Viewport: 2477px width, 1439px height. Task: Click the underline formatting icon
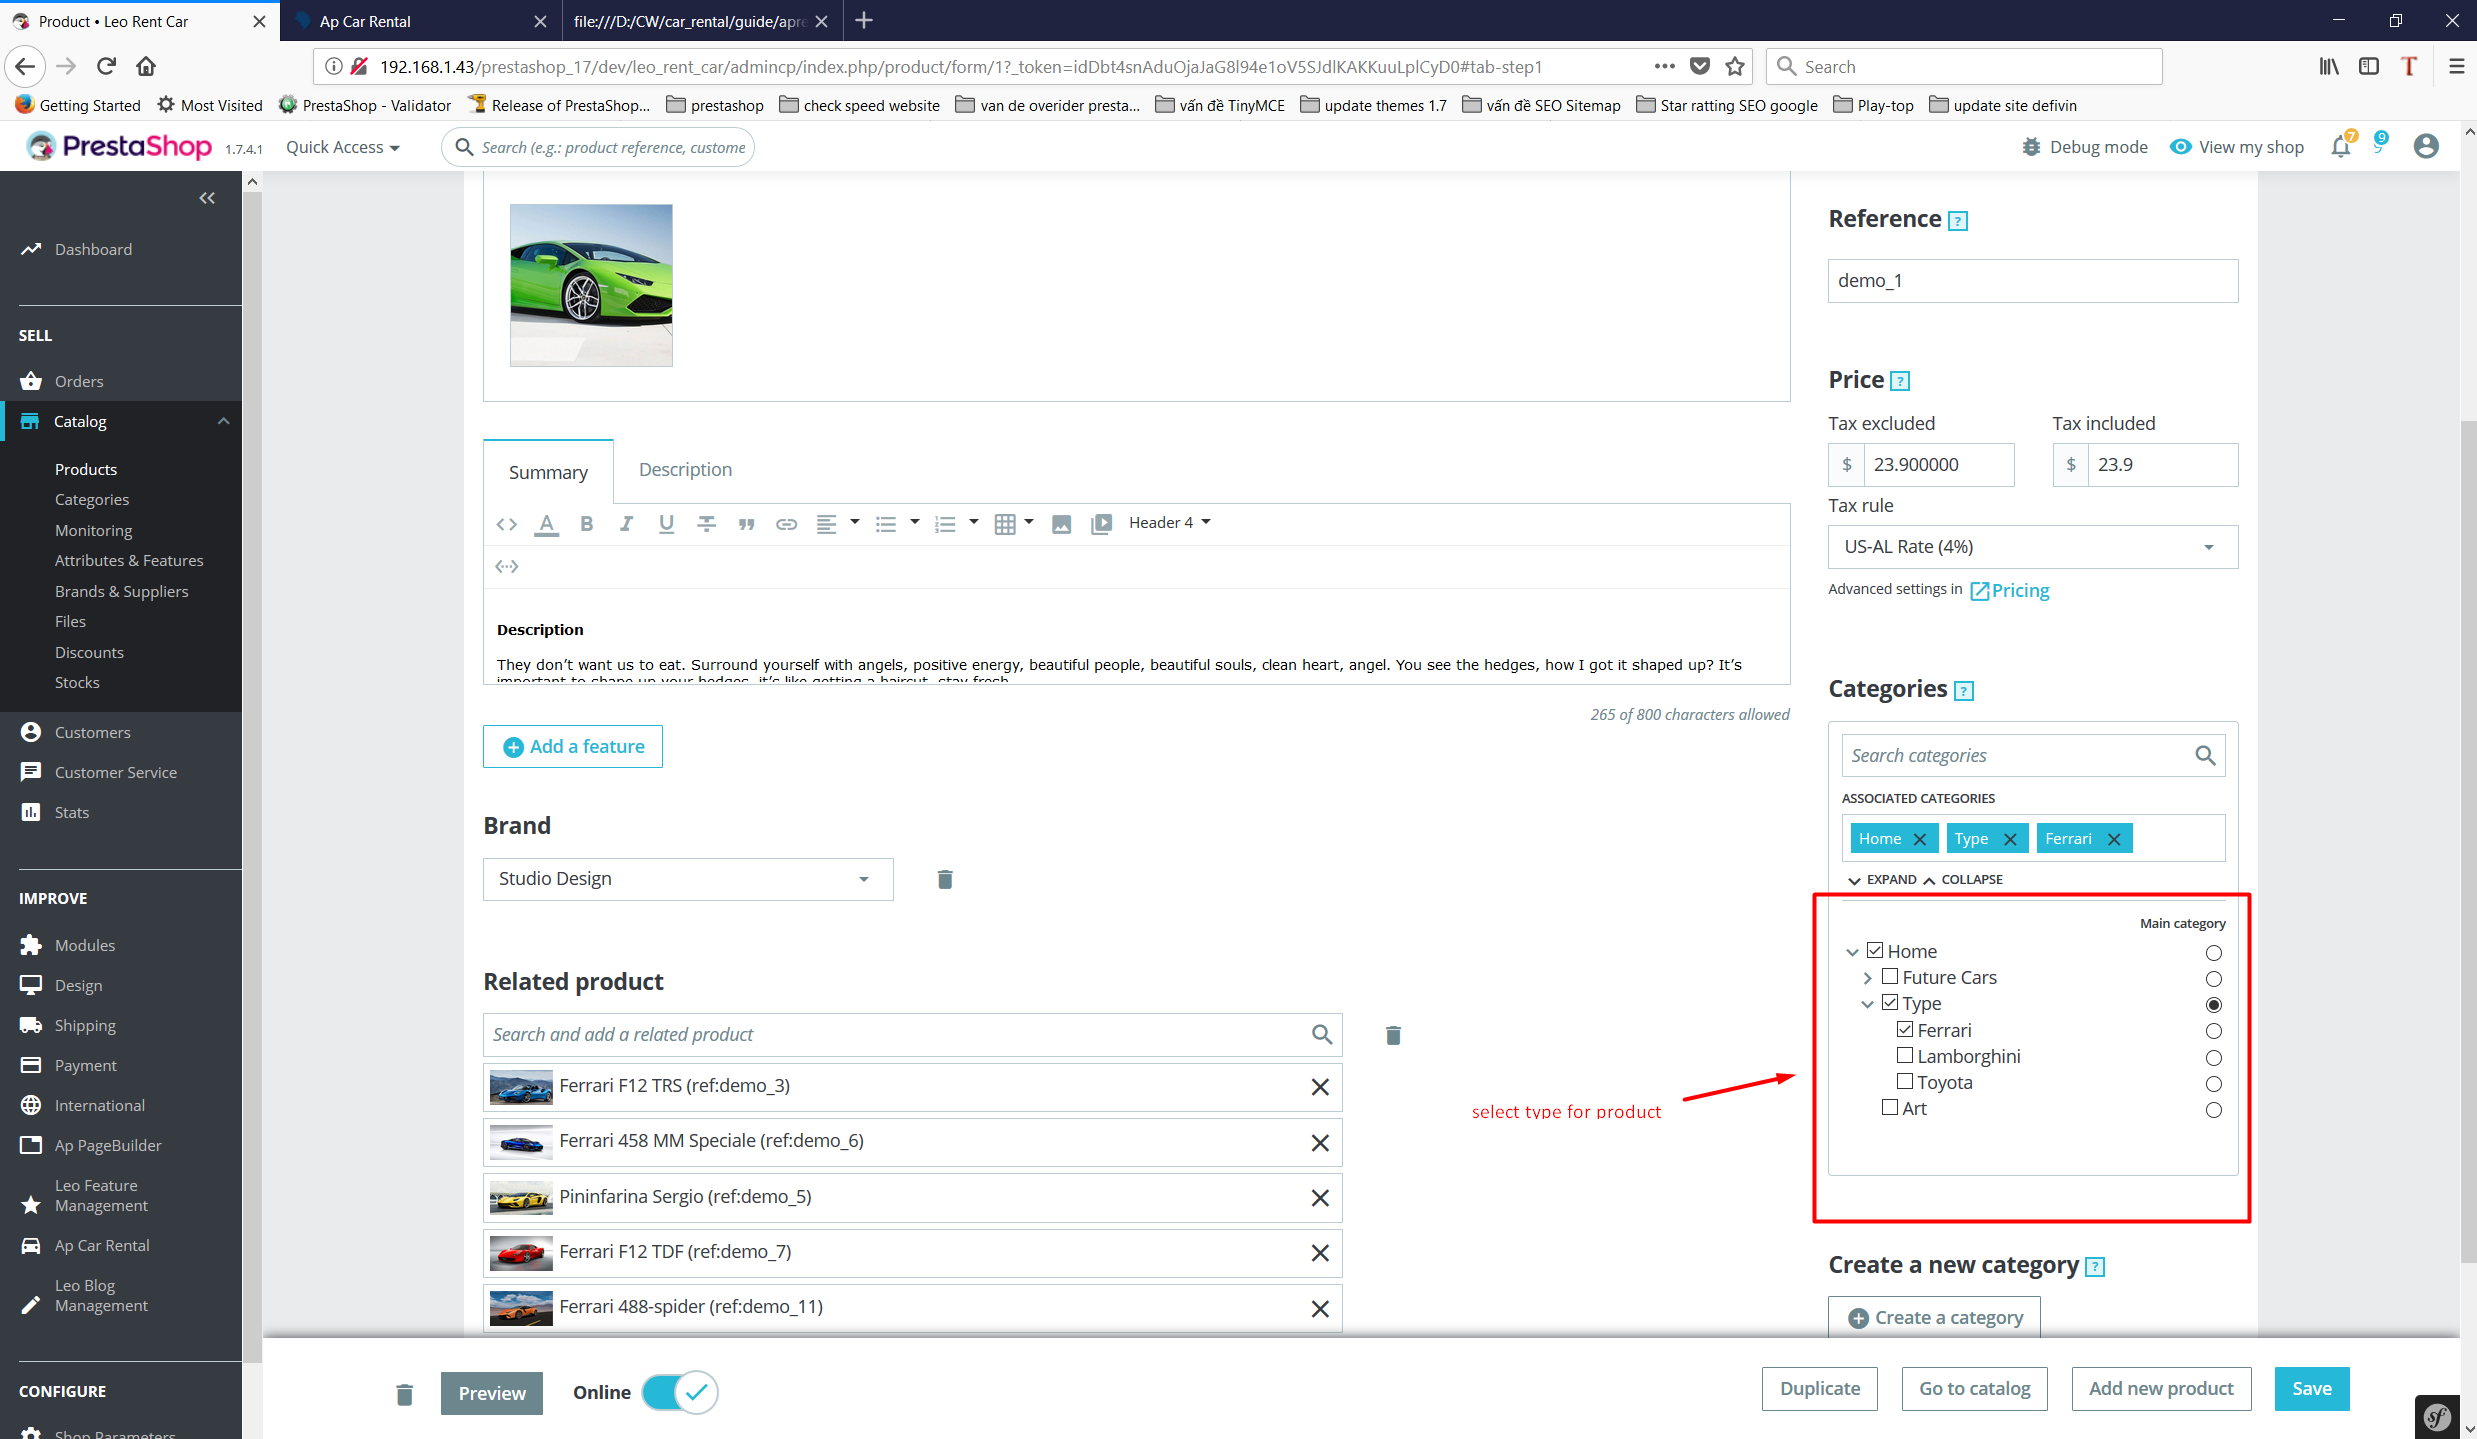(x=666, y=522)
